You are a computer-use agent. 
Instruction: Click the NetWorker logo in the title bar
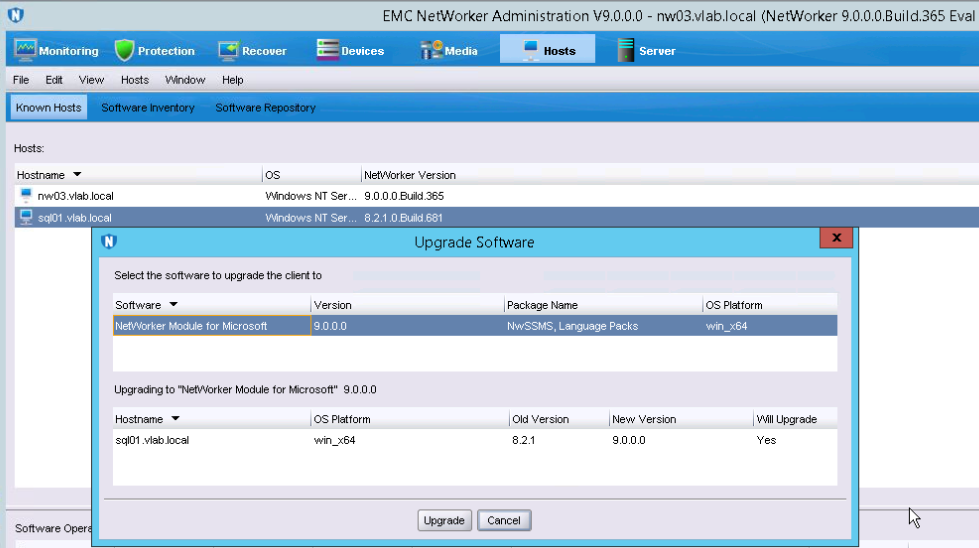[16, 15]
